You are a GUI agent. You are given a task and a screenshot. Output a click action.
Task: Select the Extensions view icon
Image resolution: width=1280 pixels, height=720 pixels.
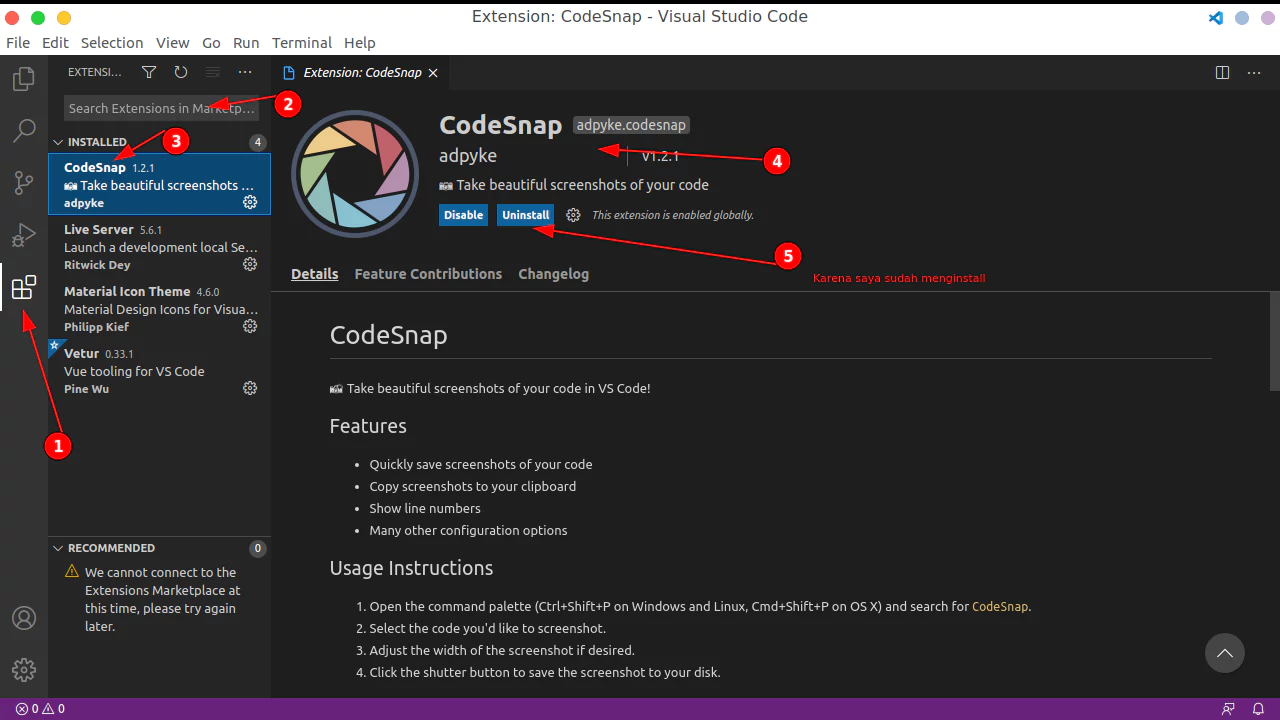coord(24,288)
